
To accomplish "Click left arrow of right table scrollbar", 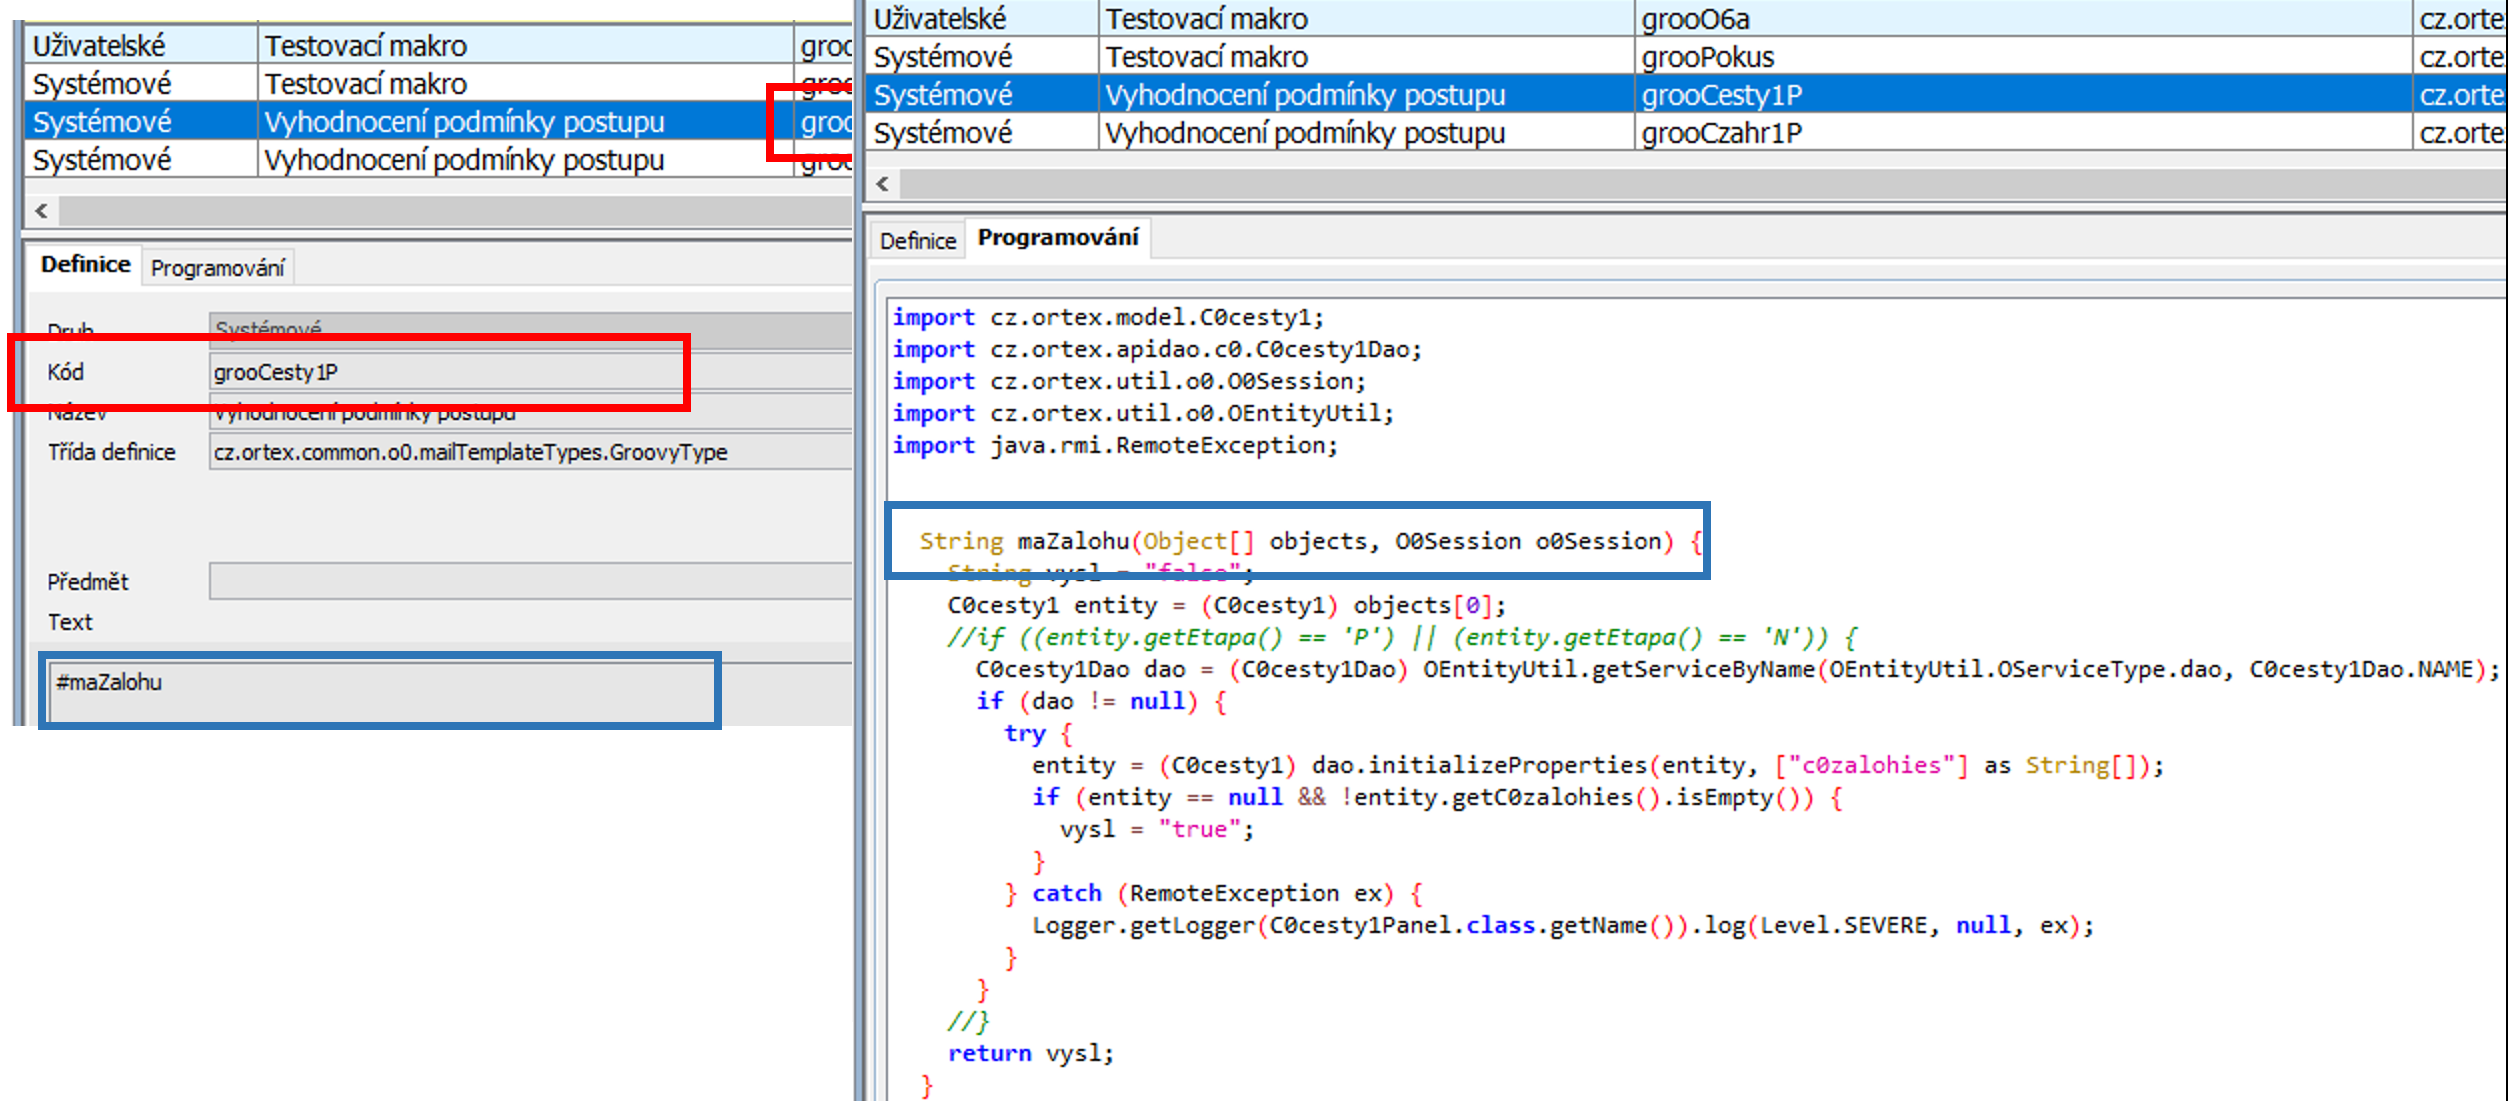I will [882, 184].
